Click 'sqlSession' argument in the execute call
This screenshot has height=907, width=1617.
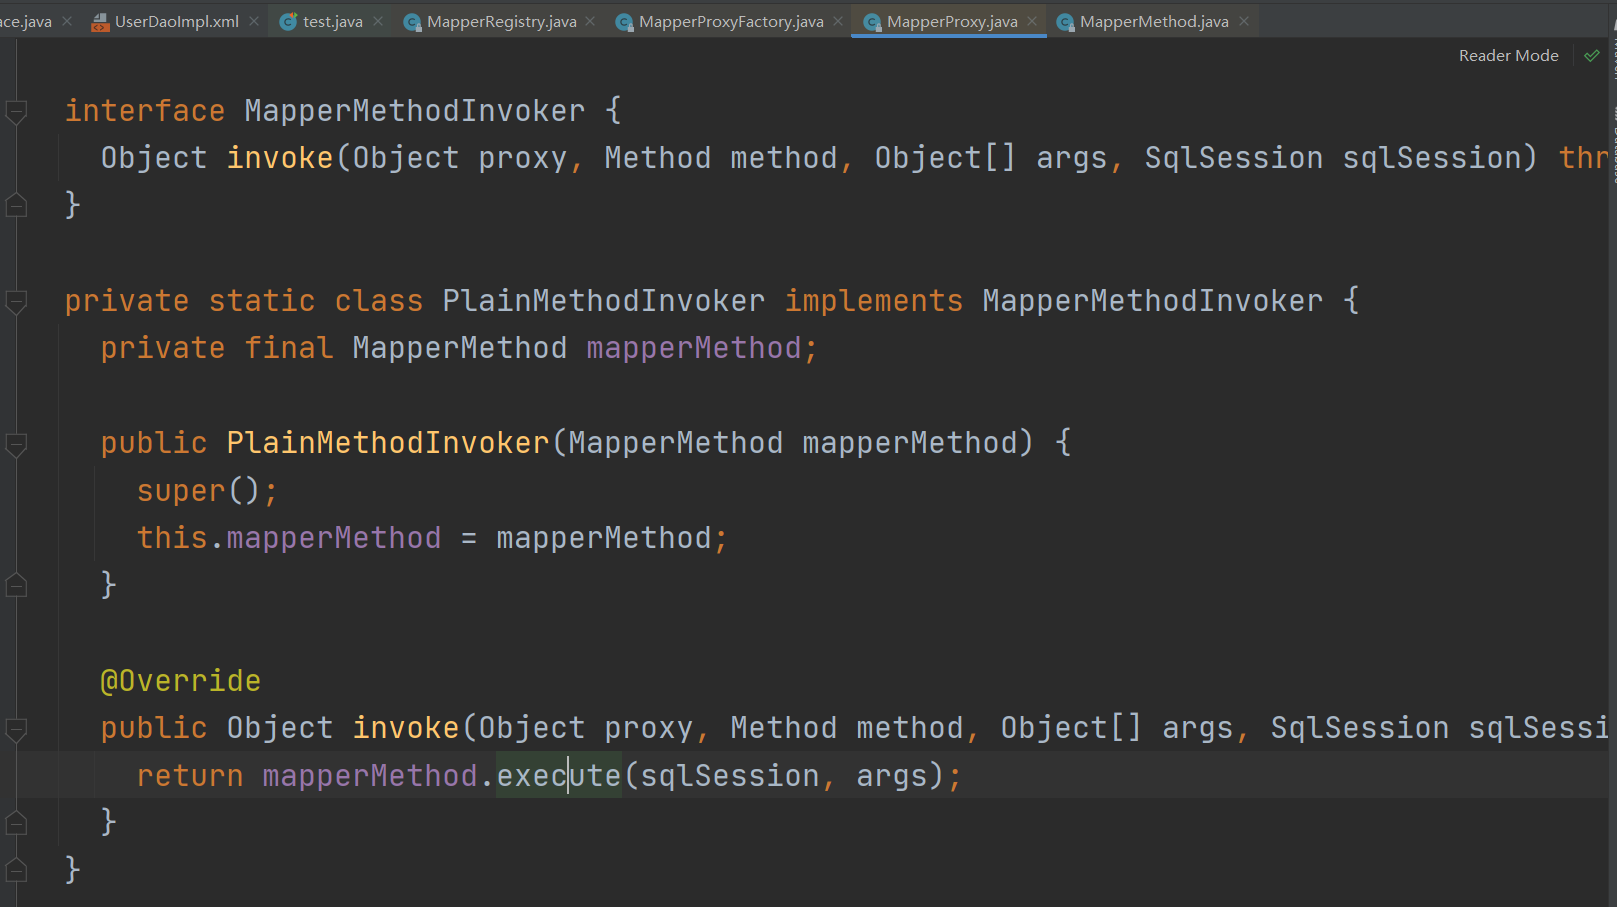point(730,776)
